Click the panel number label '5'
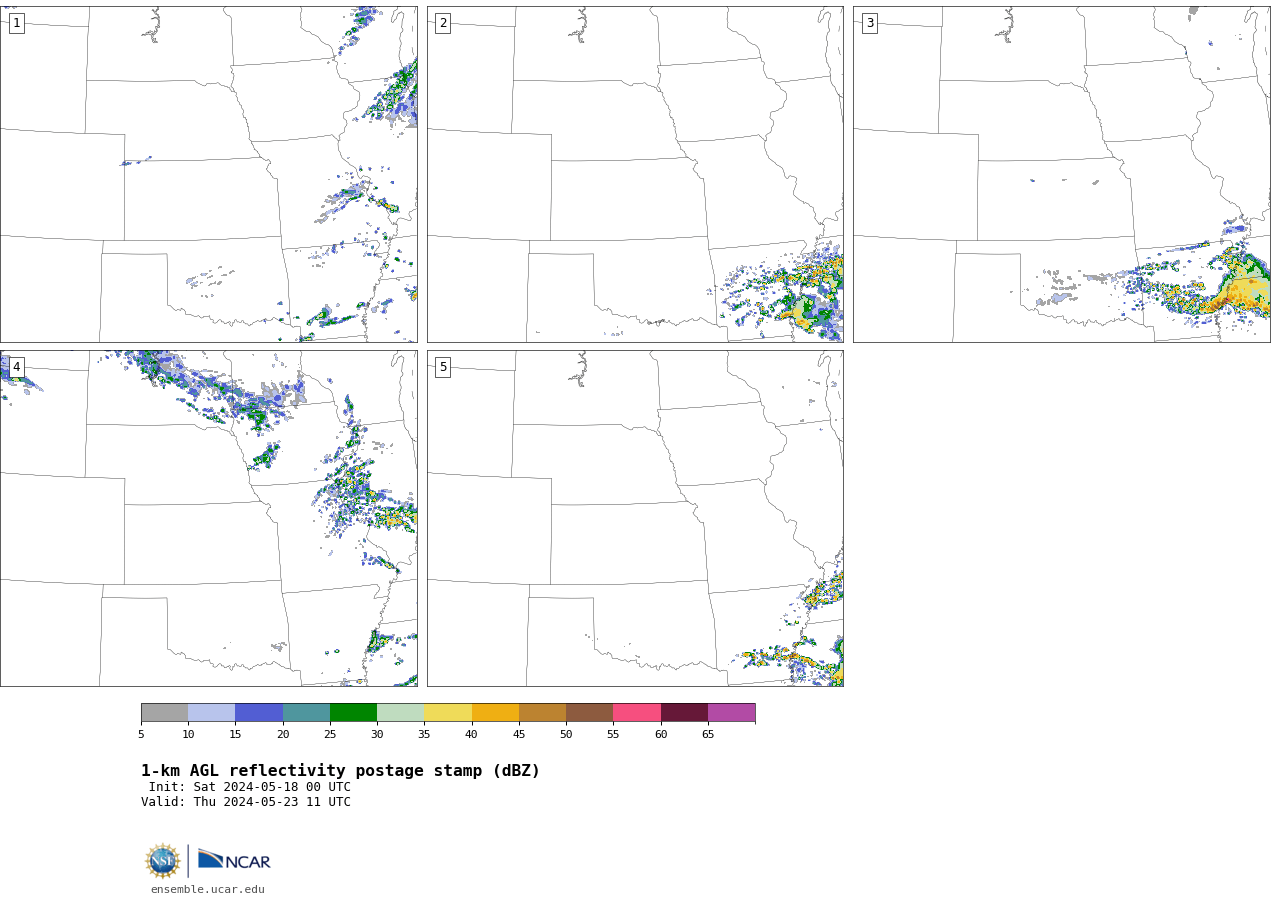Image resolution: width=1280 pixels, height=901 pixels. pos(443,367)
